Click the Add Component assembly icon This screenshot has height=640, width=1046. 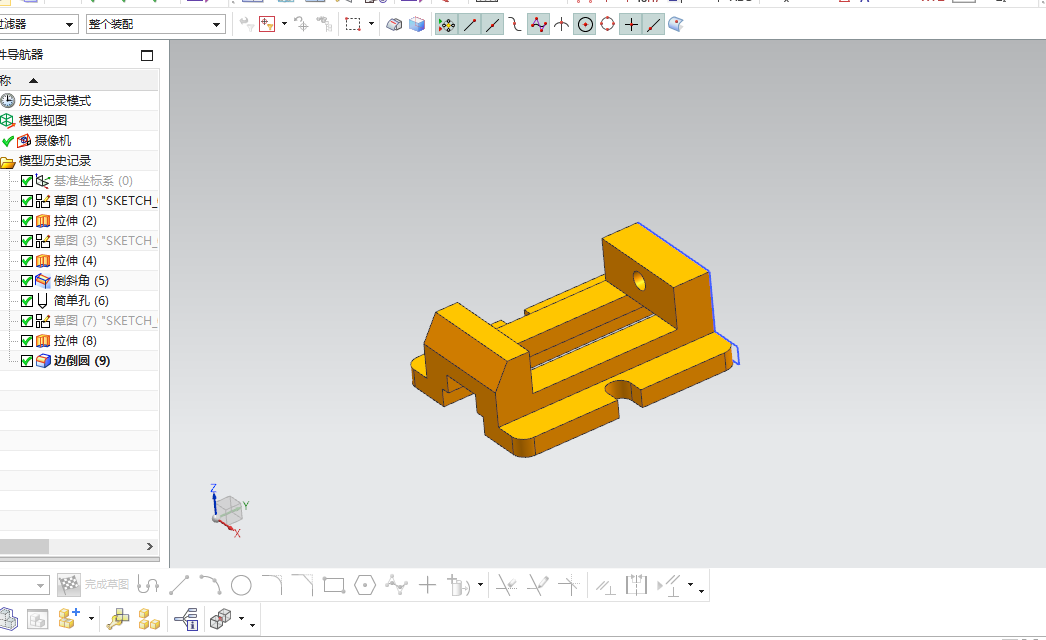pyautogui.click(x=69, y=619)
